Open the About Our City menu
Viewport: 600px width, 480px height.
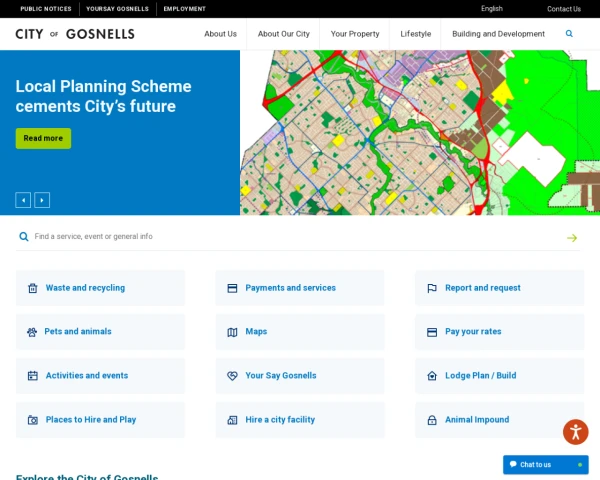pos(284,34)
